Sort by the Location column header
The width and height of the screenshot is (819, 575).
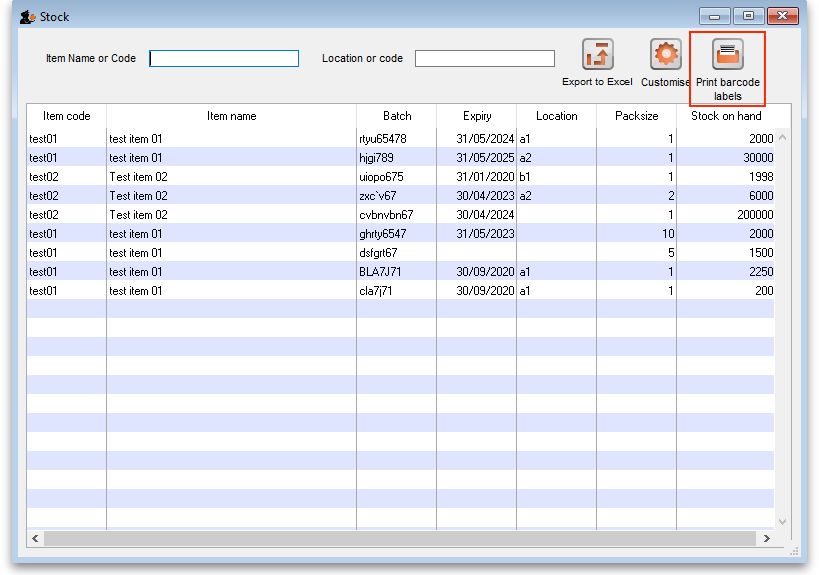coord(556,116)
